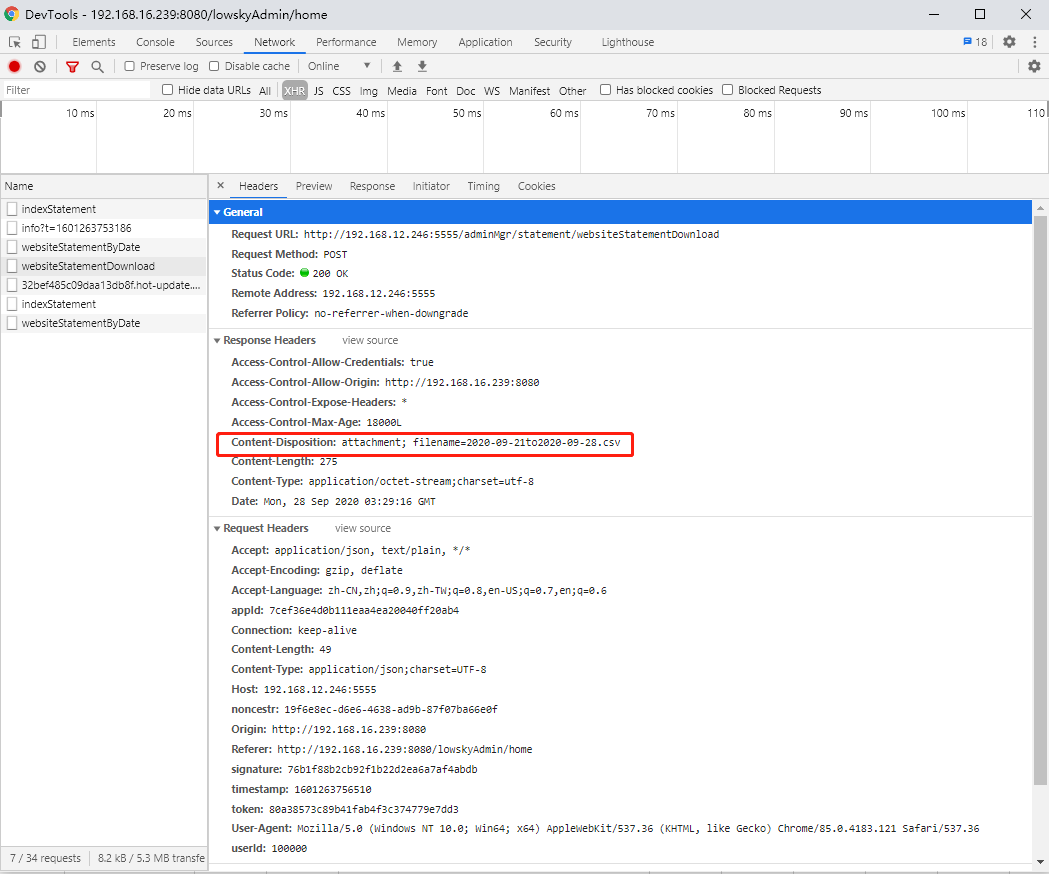This screenshot has width=1049, height=874.
Task: Click the Chrome logo in title bar
Action: 11,14
